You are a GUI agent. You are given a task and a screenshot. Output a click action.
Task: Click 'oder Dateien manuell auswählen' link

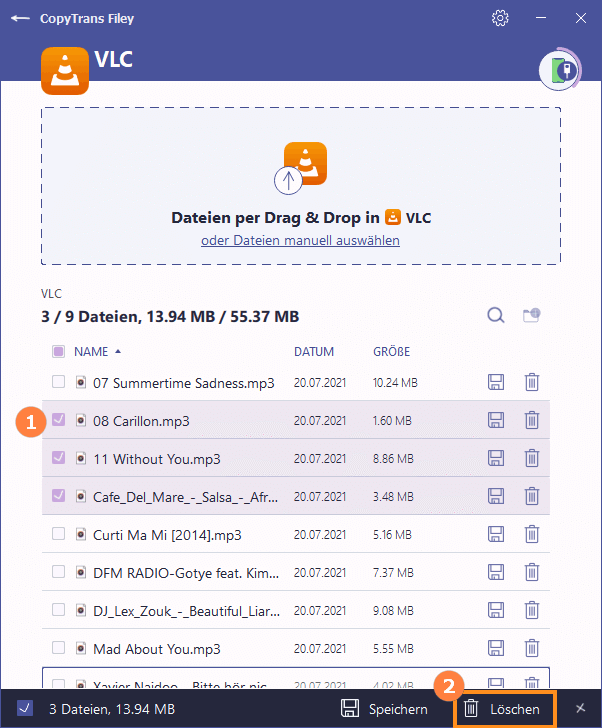click(300, 240)
